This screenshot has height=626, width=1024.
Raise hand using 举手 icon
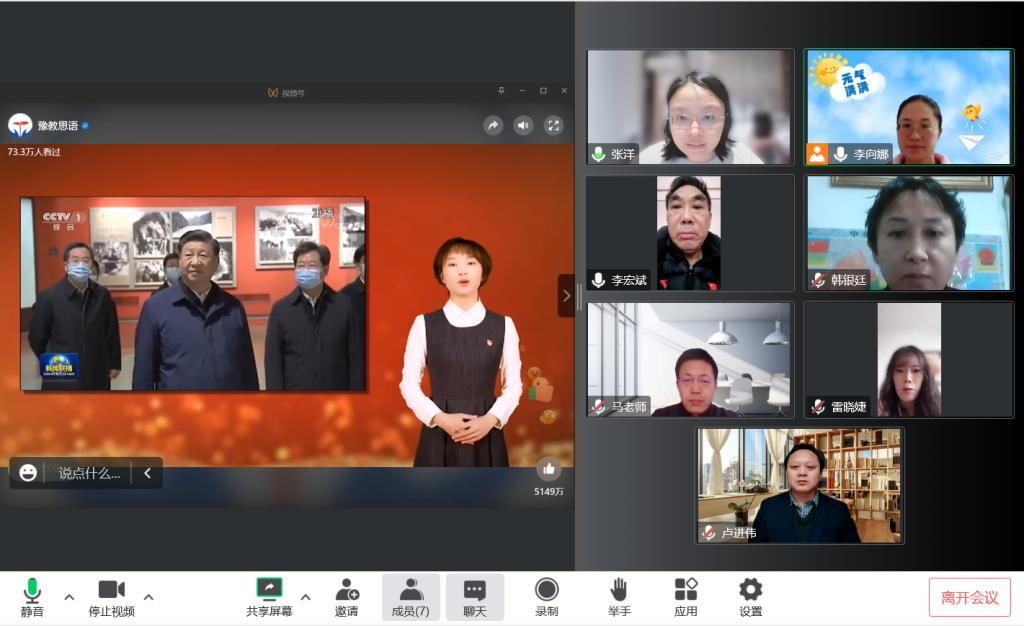(619, 597)
